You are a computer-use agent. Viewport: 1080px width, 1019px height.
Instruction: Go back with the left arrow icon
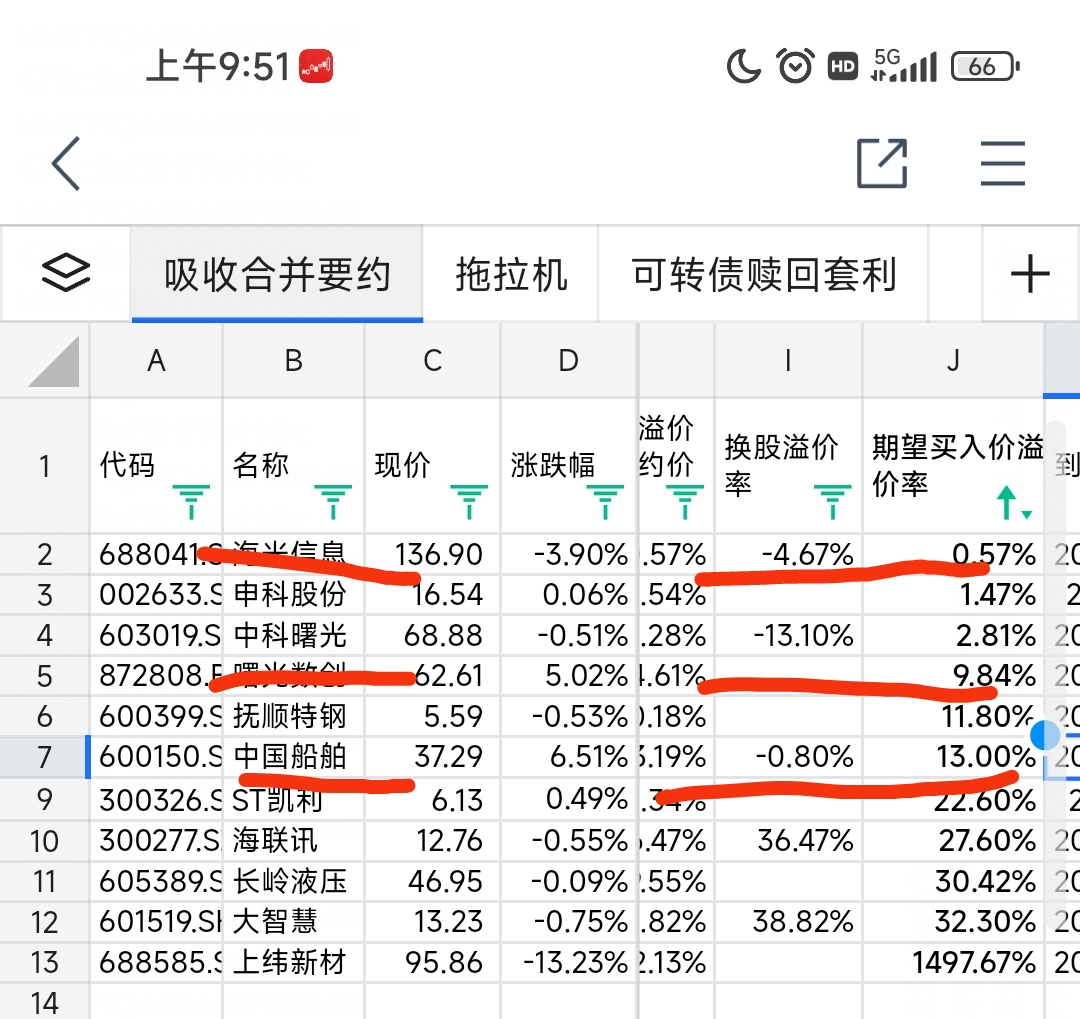tap(66, 163)
